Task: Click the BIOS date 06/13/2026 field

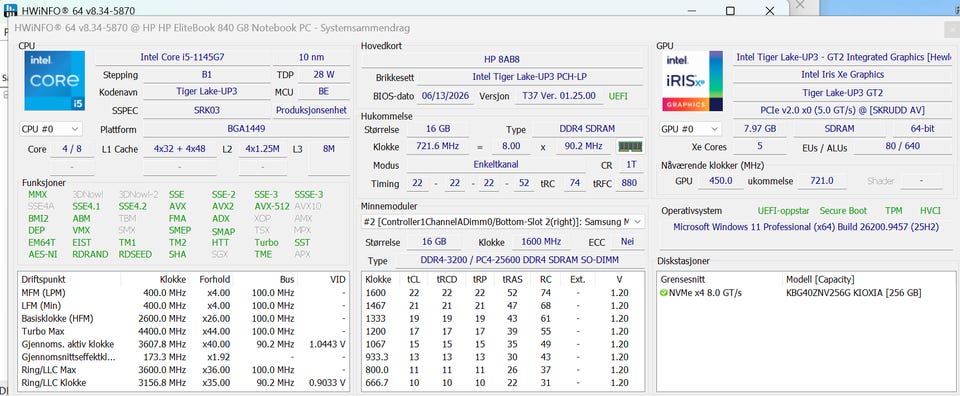Action: pyautogui.click(x=446, y=96)
